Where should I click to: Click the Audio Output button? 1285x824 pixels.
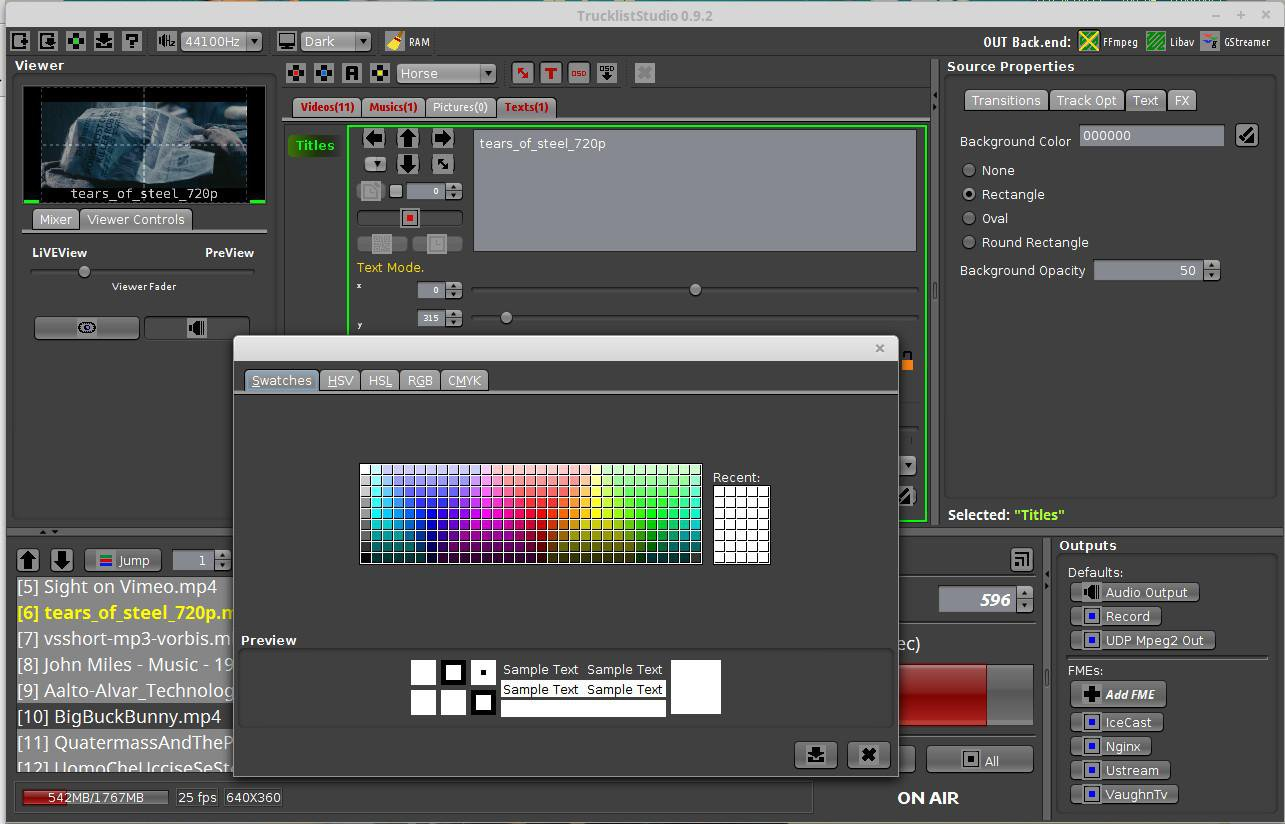click(1135, 592)
